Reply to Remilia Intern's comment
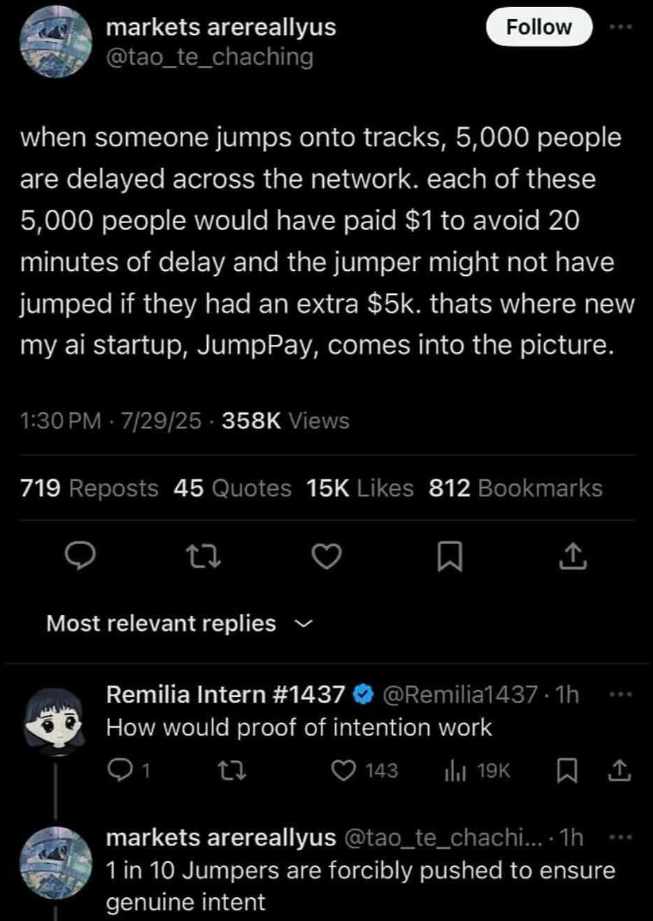The image size is (653, 921). (121, 770)
